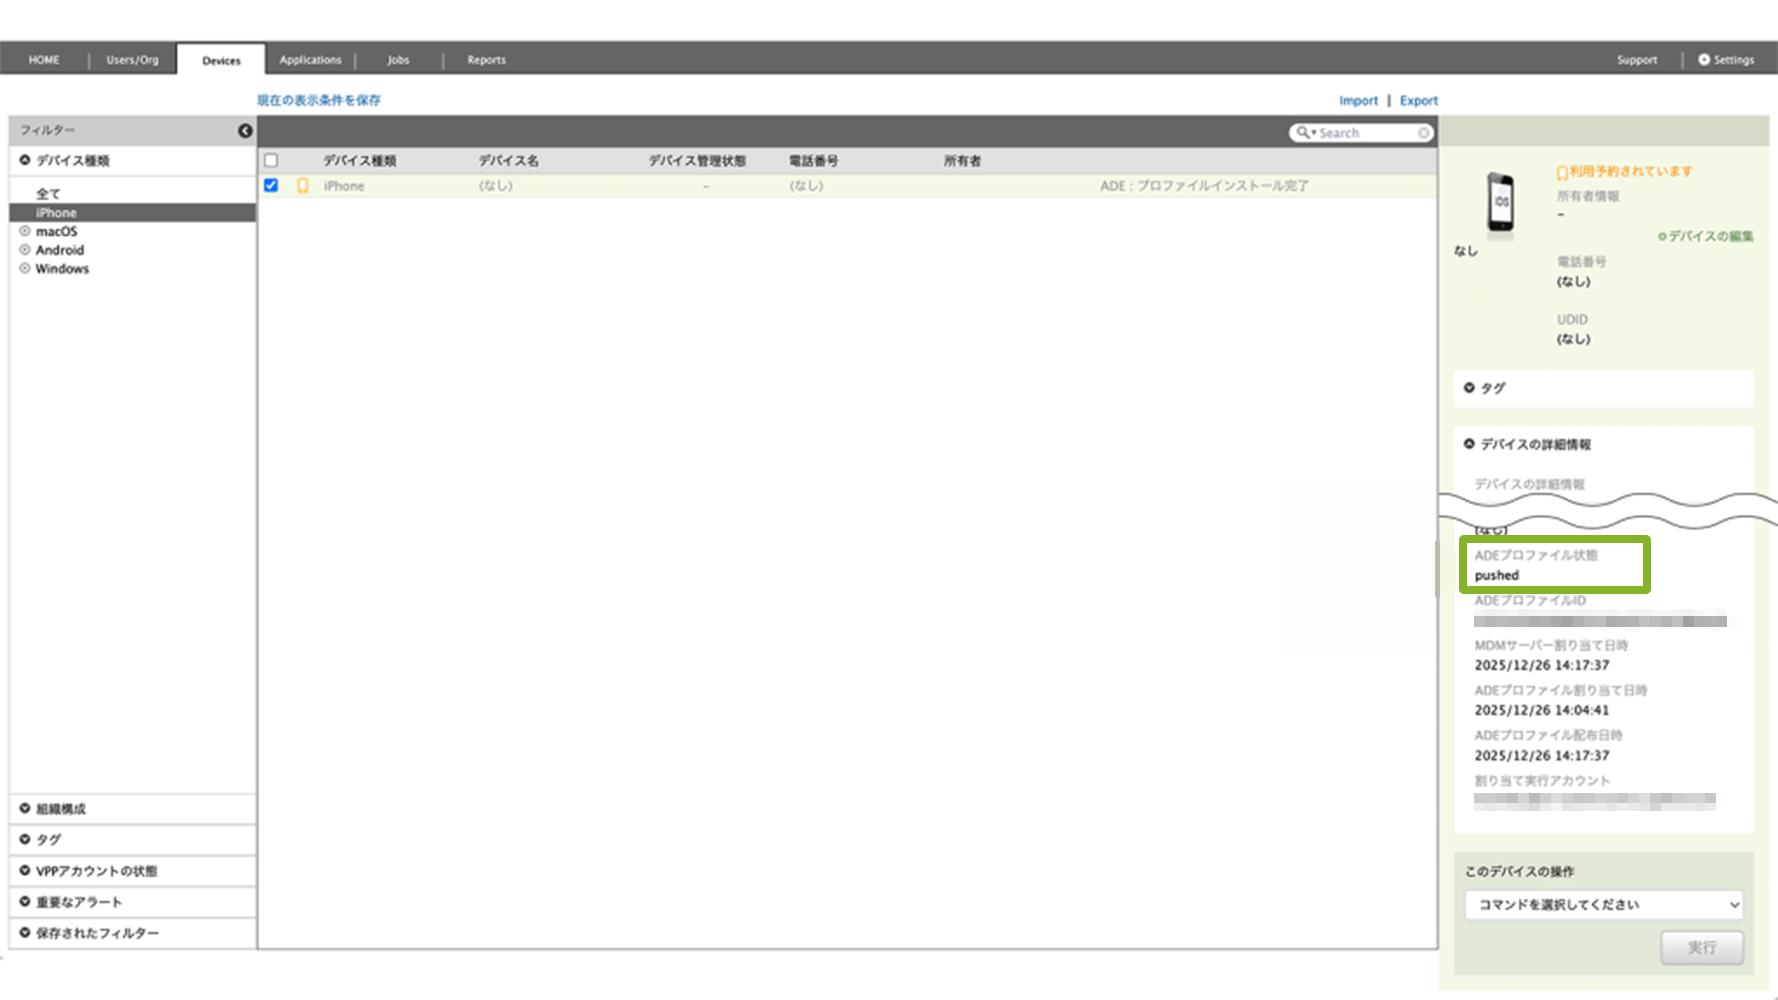Image resolution: width=1778 pixels, height=1000 pixels.
Task: Click the search magnifier icon
Action: [1303, 132]
